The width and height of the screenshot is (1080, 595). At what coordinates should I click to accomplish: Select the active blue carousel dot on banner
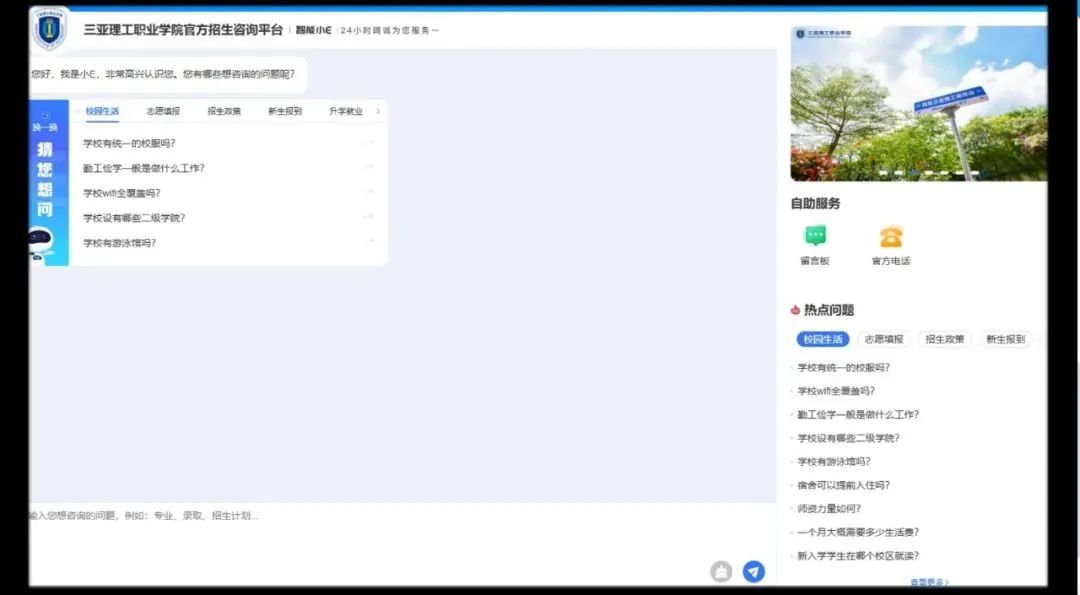coord(915,173)
